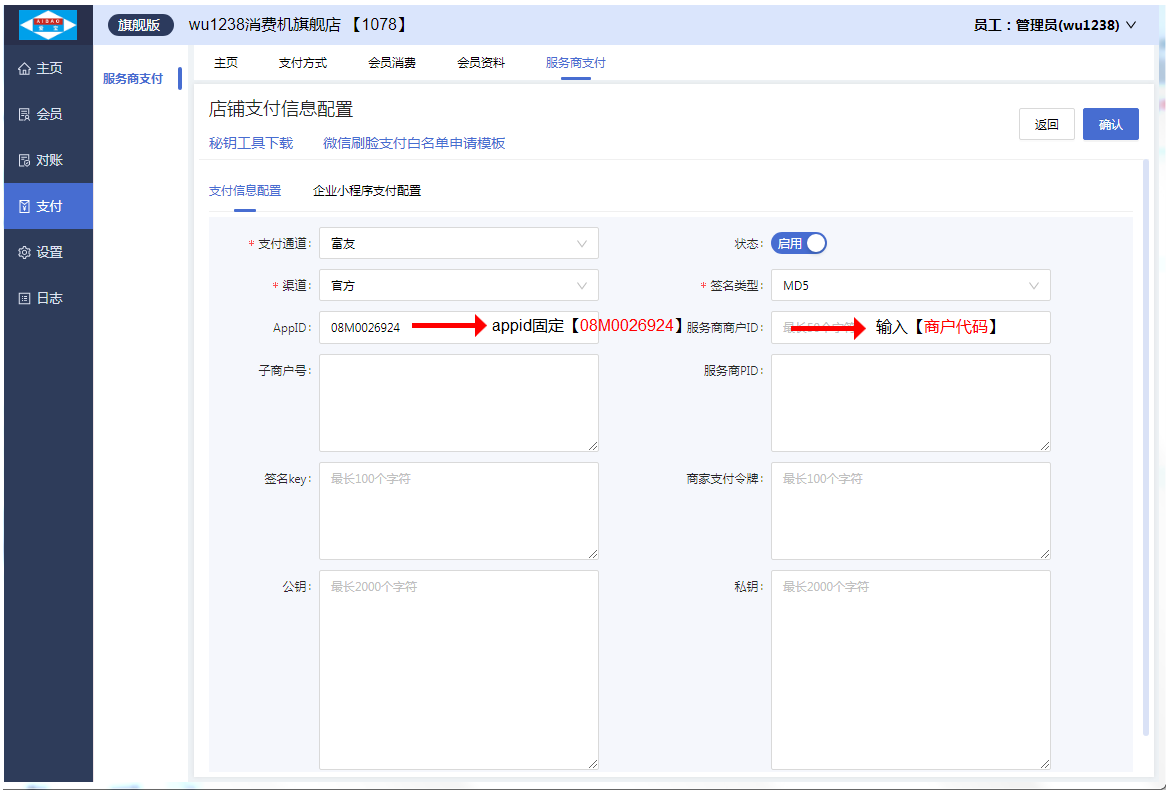This screenshot has width=1169, height=791.
Task: Click the 支付 payment sidebar icon
Action: click(x=25, y=207)
